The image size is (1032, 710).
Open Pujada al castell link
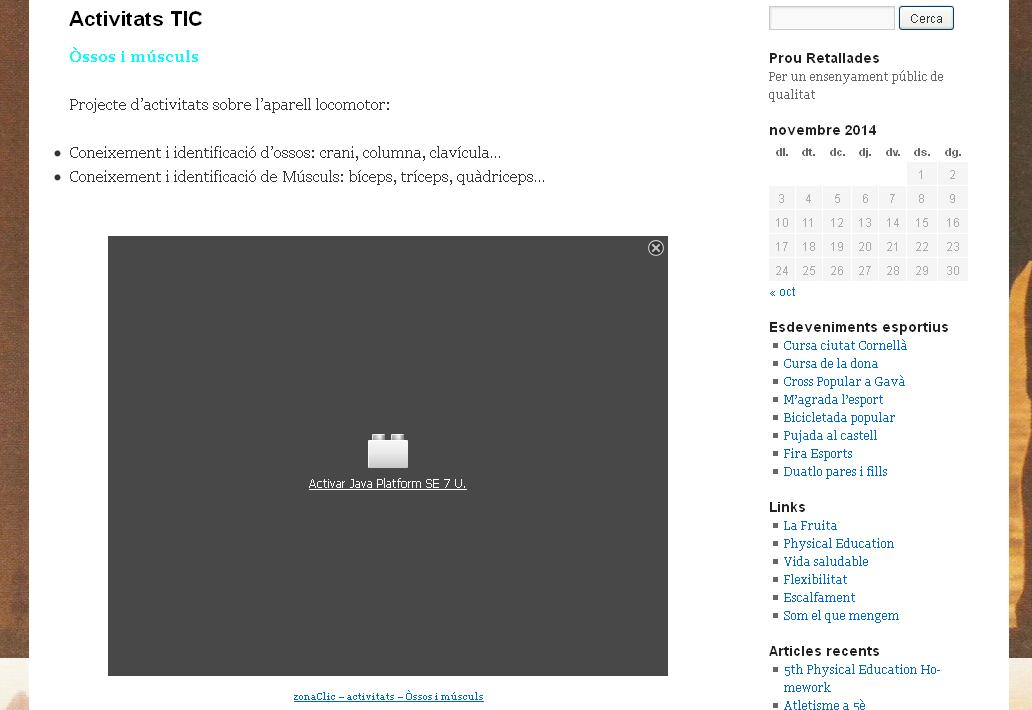[829, 436]
